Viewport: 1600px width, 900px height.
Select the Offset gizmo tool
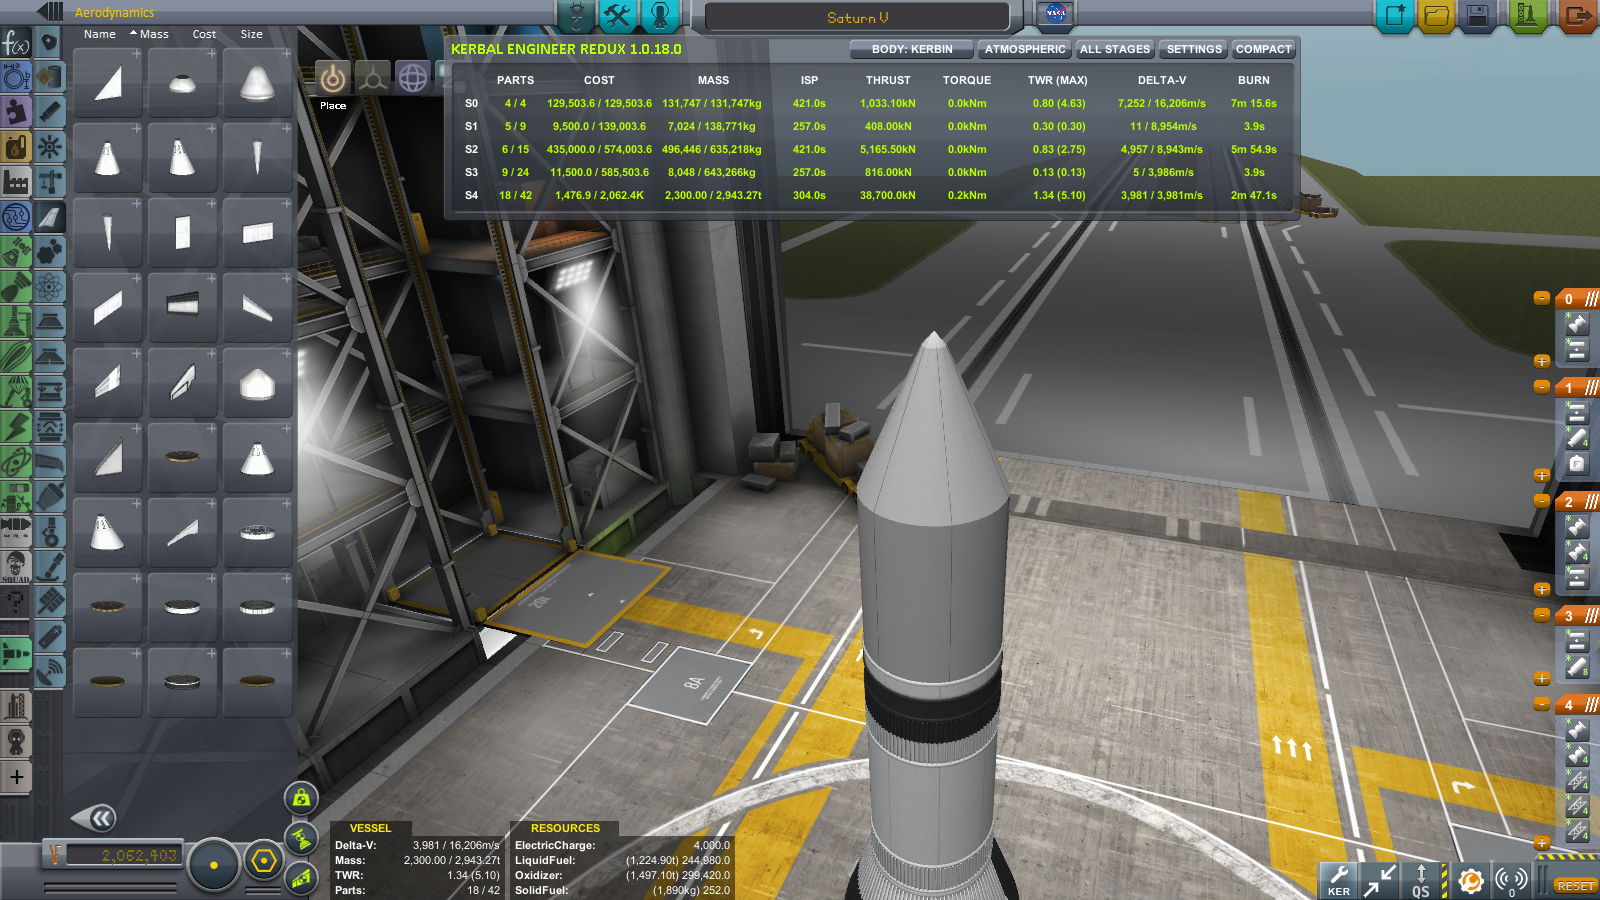373,77
